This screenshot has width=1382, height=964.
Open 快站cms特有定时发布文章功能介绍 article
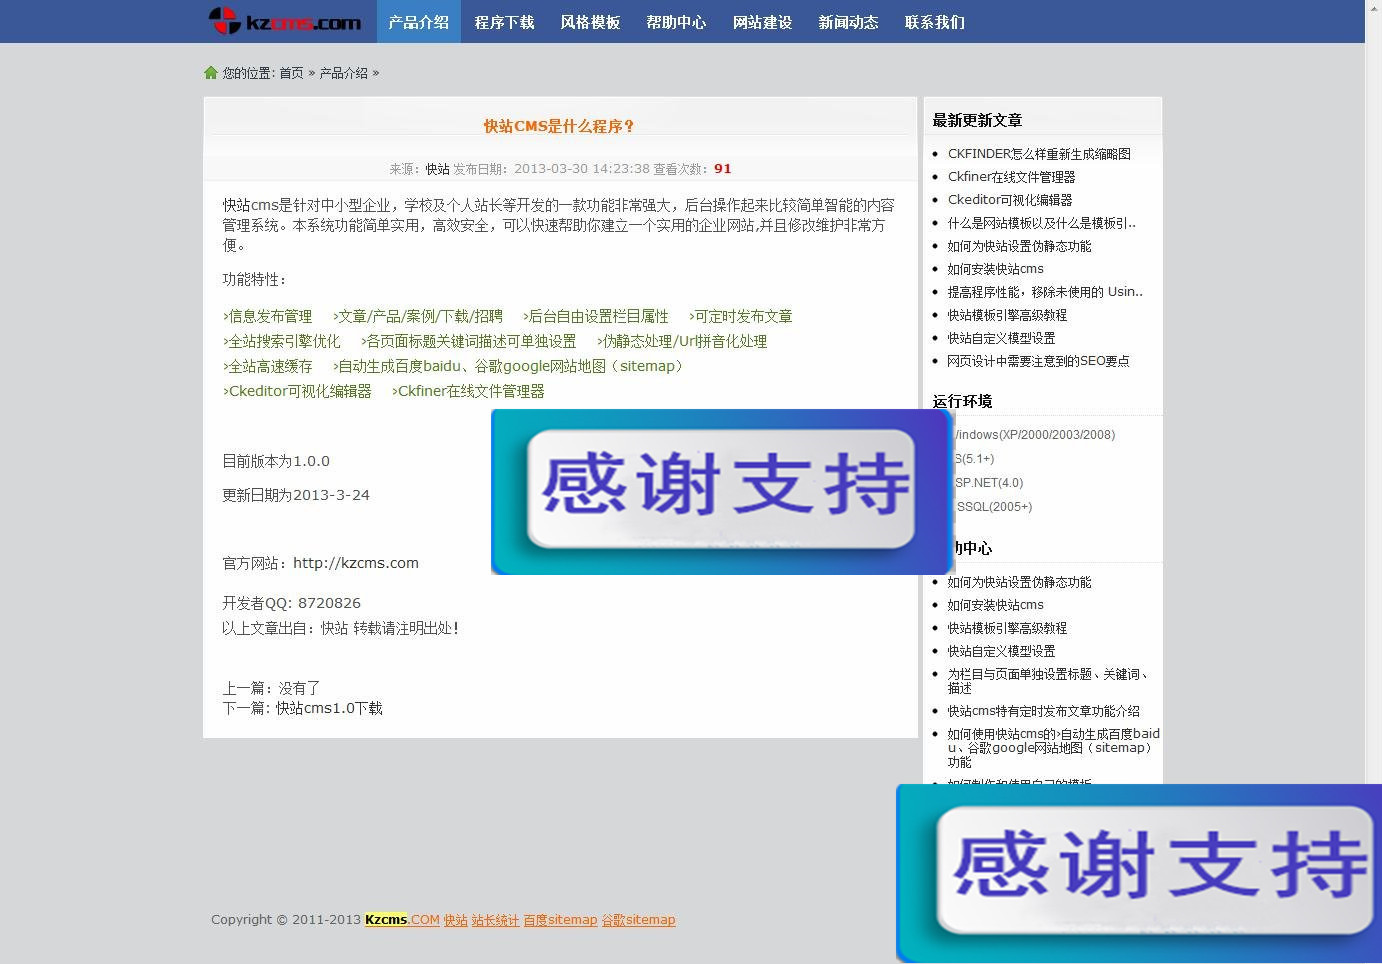tap(1043, 711)
